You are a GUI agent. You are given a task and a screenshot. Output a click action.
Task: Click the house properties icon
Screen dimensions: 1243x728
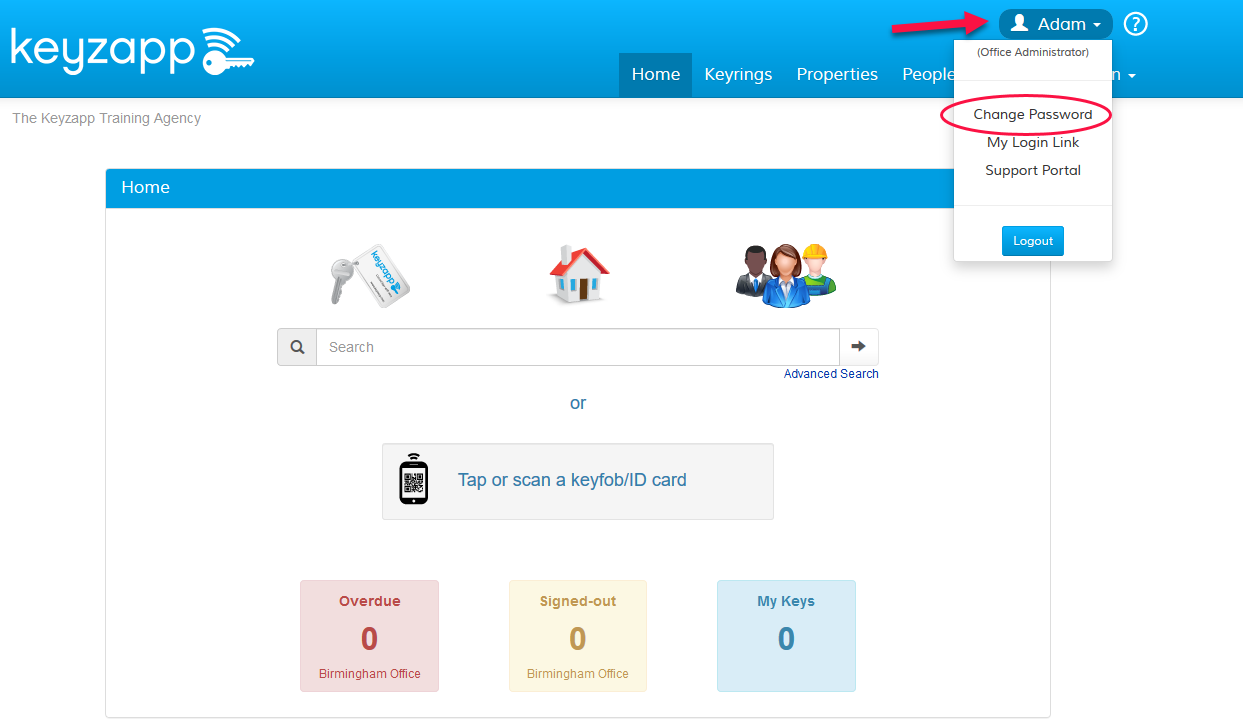[578, 275]
